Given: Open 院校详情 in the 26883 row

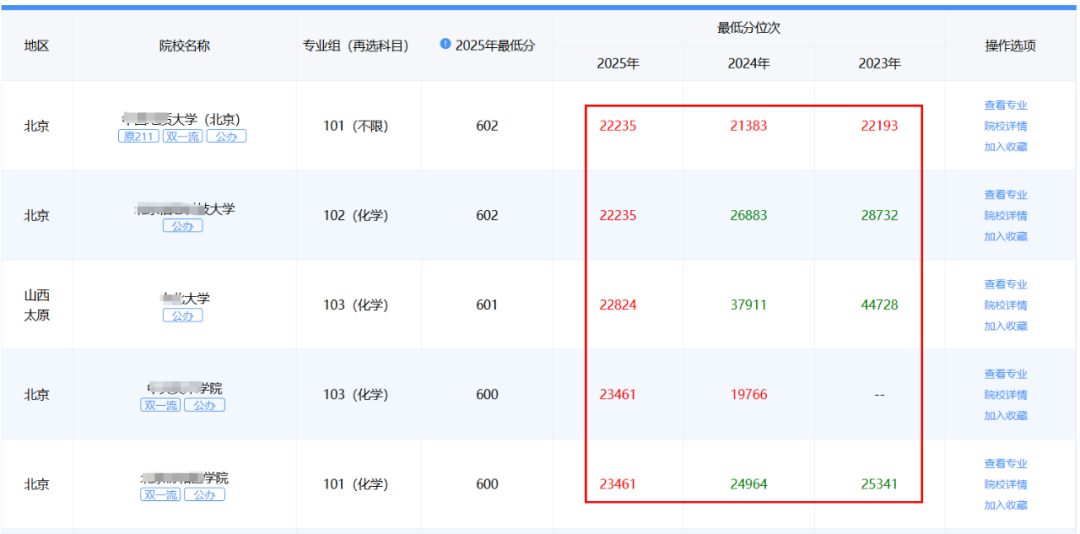Looking at the screenshot, I should point(1006,216).
